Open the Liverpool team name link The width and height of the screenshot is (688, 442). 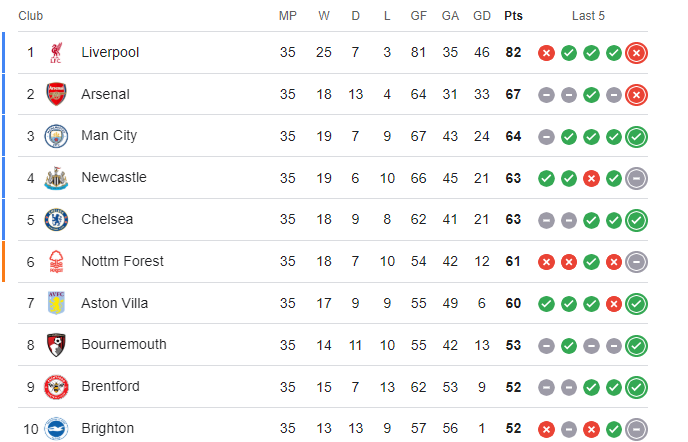[110, 53]
